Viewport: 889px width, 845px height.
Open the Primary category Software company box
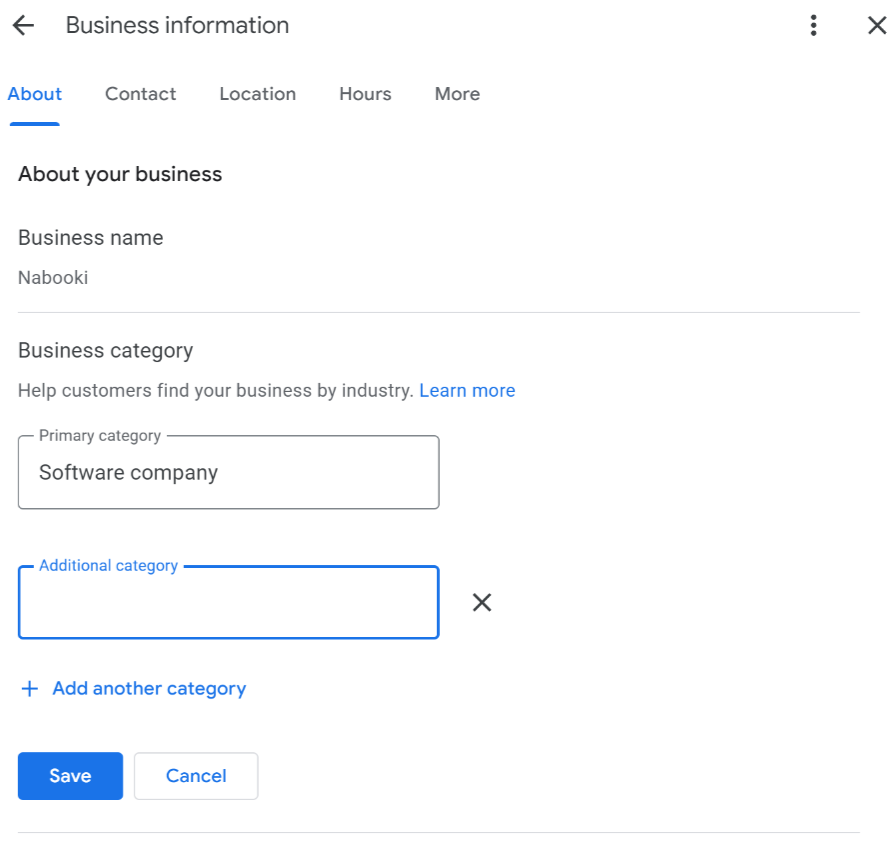tap(228, 472)
